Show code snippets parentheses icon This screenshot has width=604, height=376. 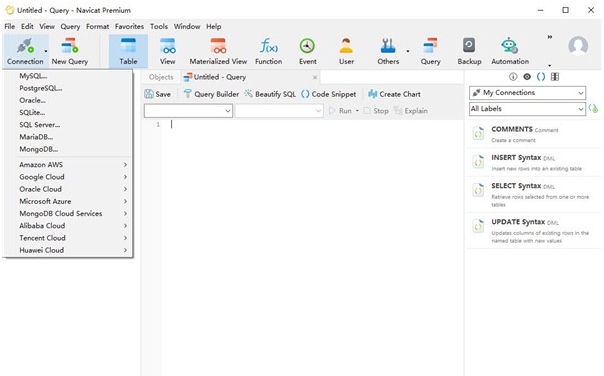[x=541, y=77]
